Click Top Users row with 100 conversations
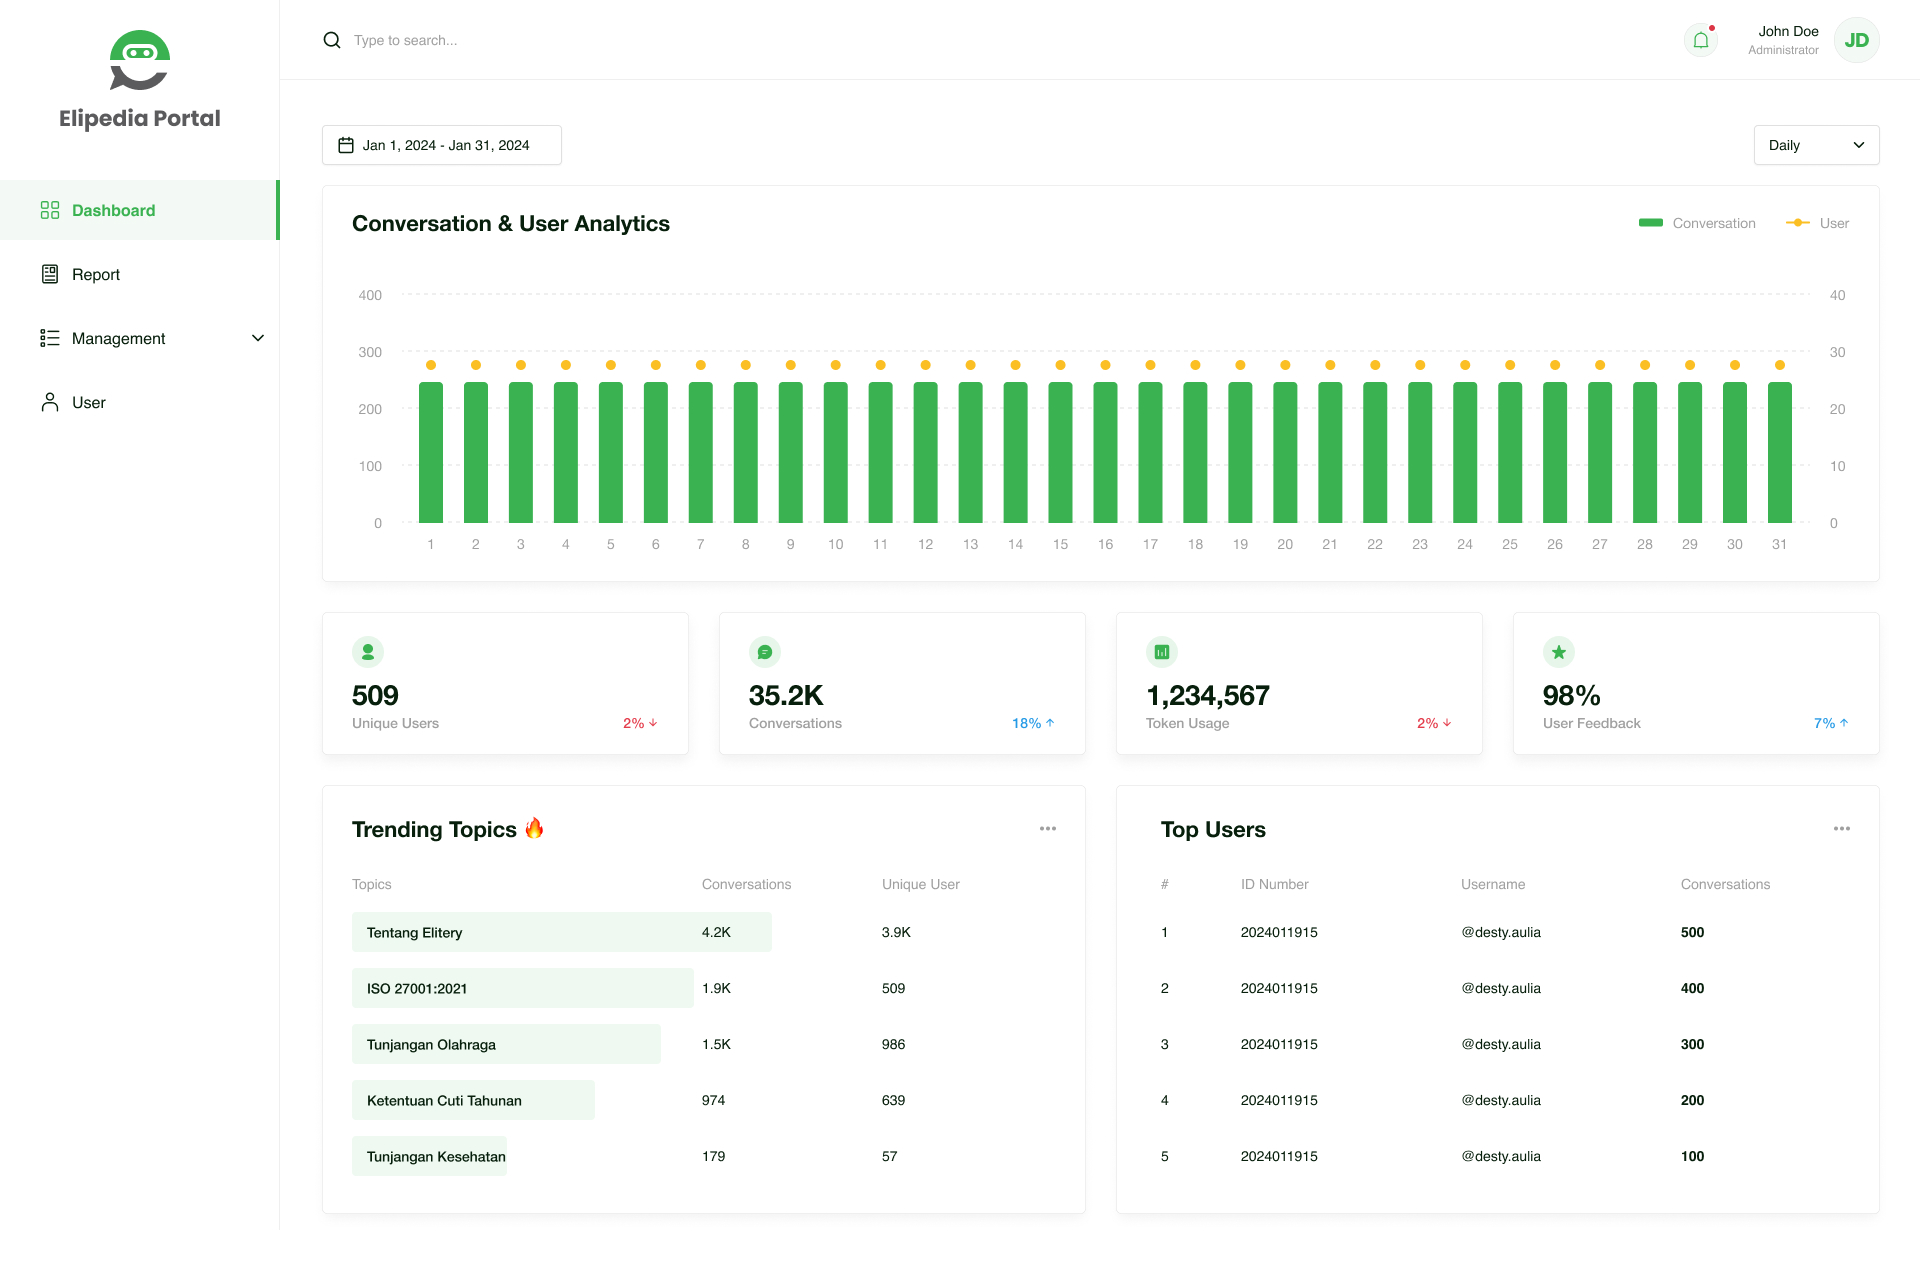This screenshot has height=1274, width=1920. click(1498, 1156)
